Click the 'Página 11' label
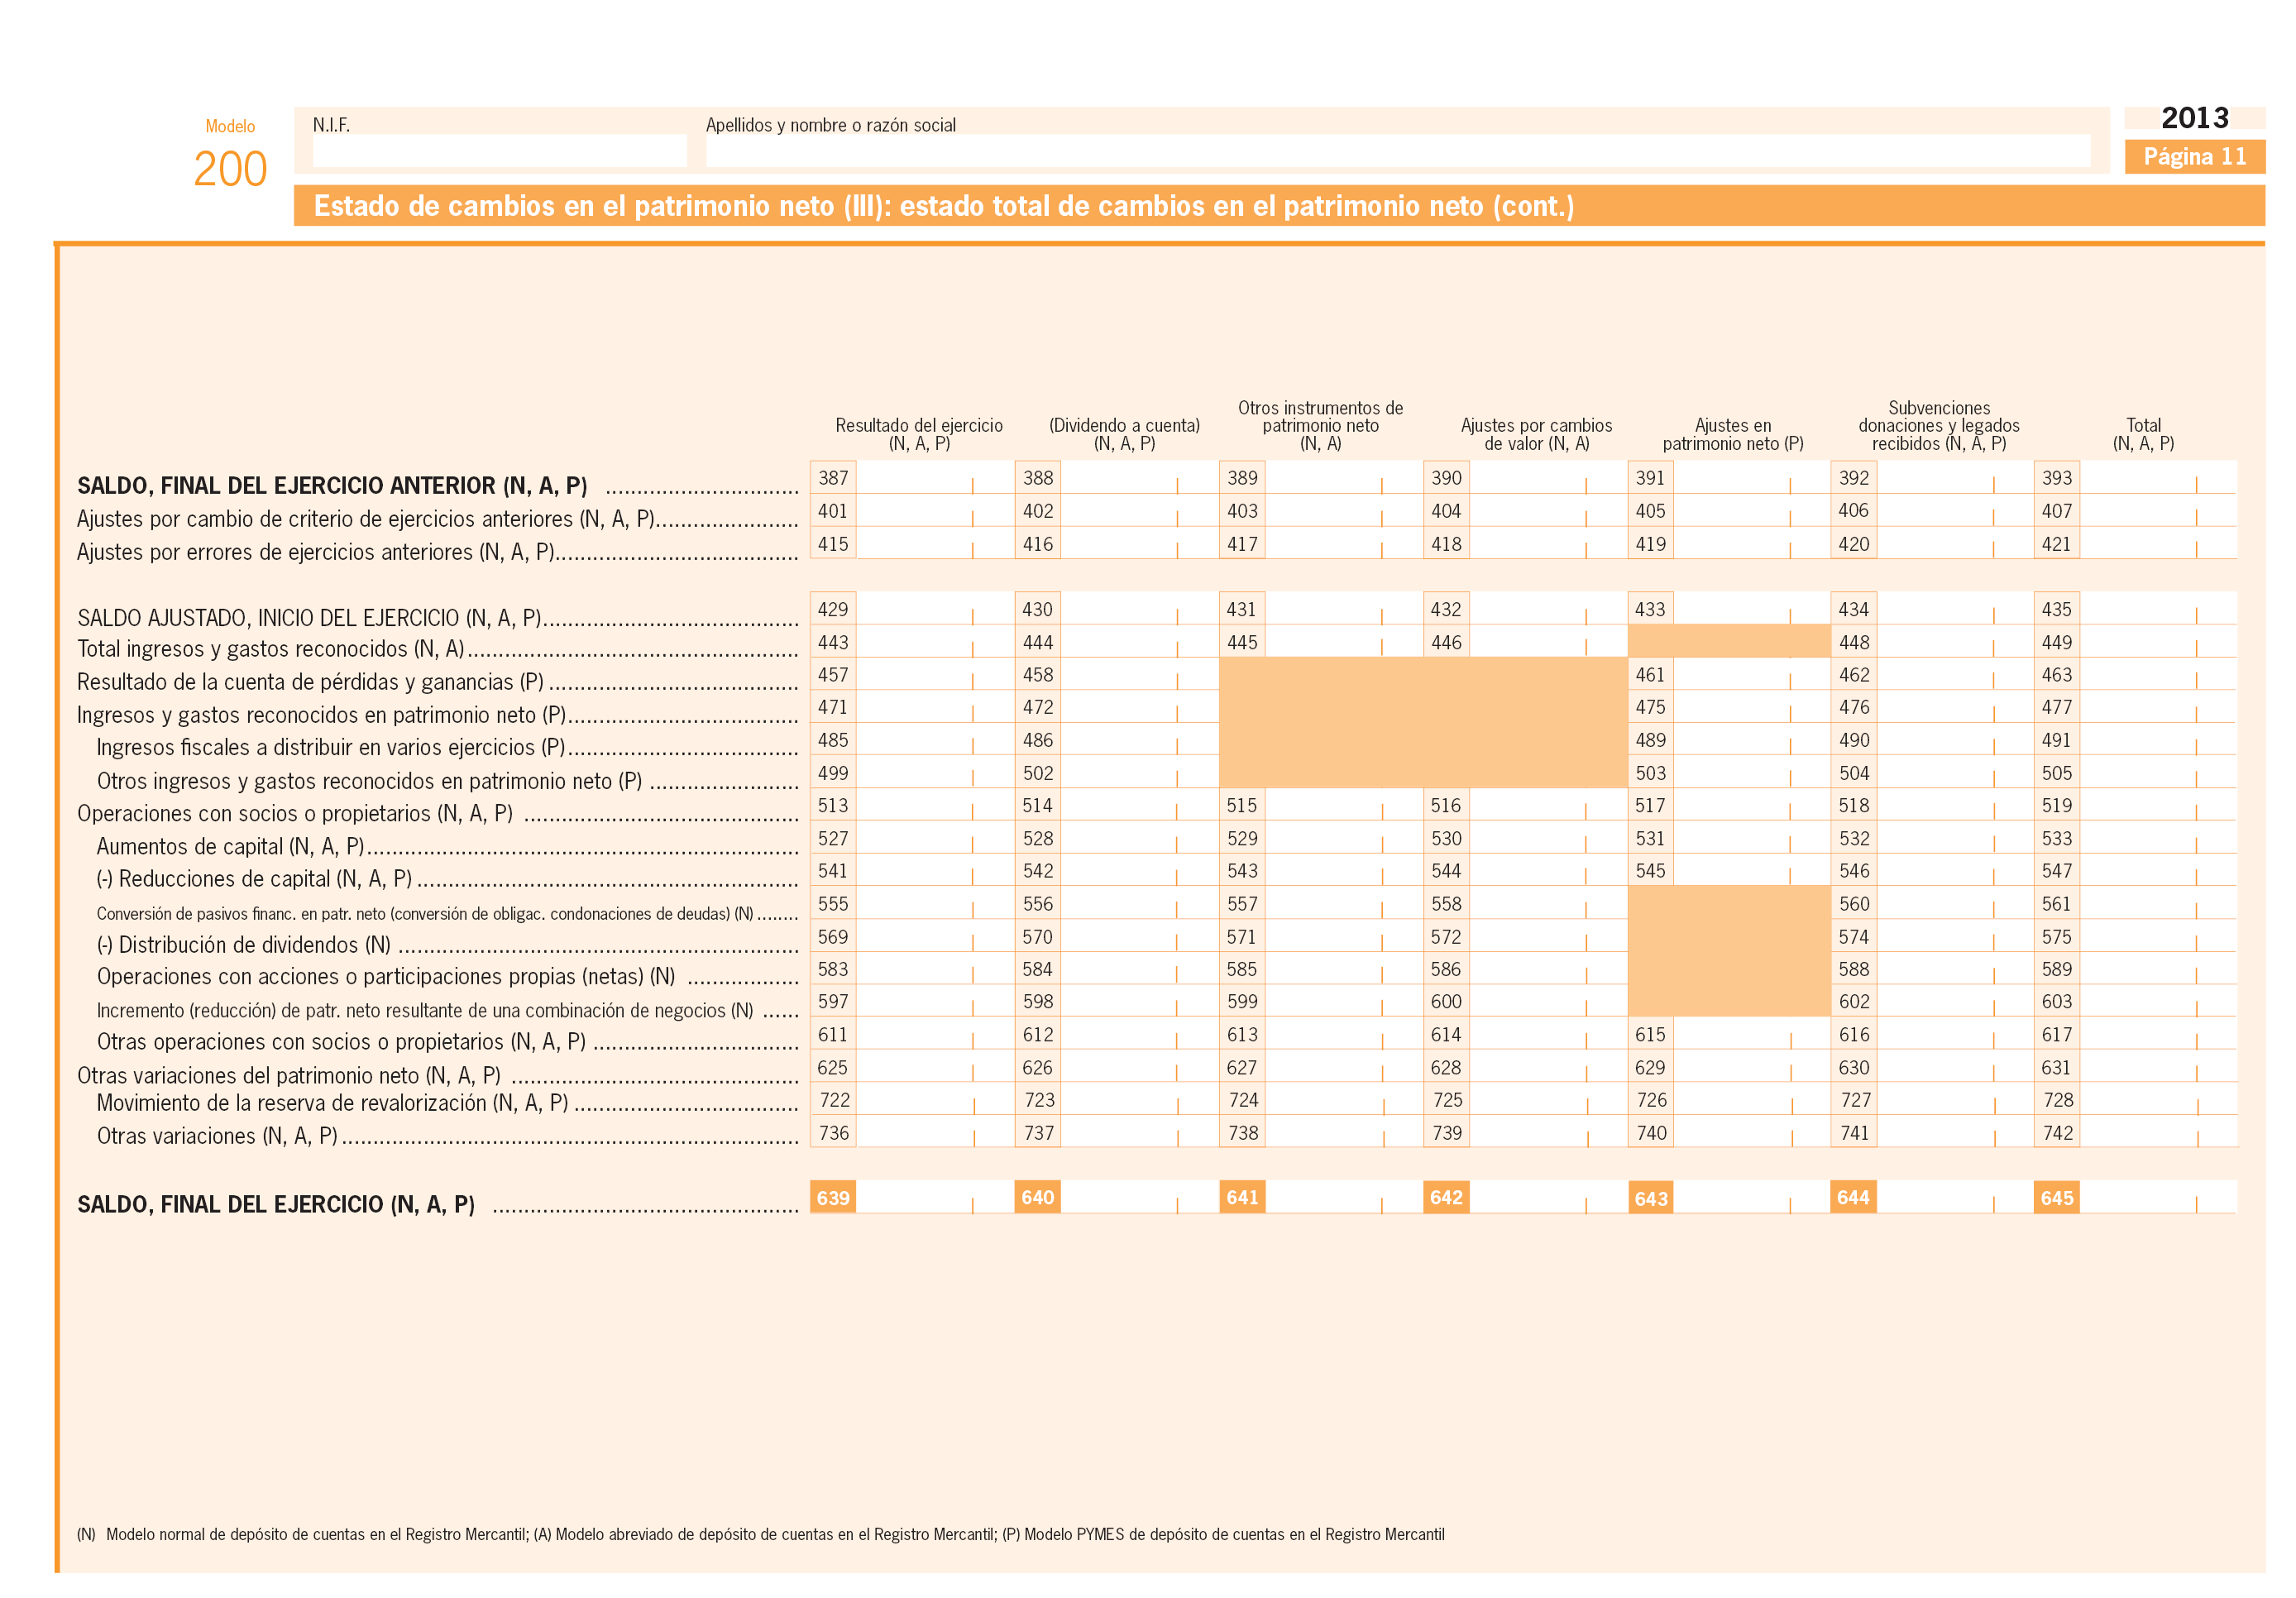This screenshot has height=1598, width=2296. [x=2194, y=157]
